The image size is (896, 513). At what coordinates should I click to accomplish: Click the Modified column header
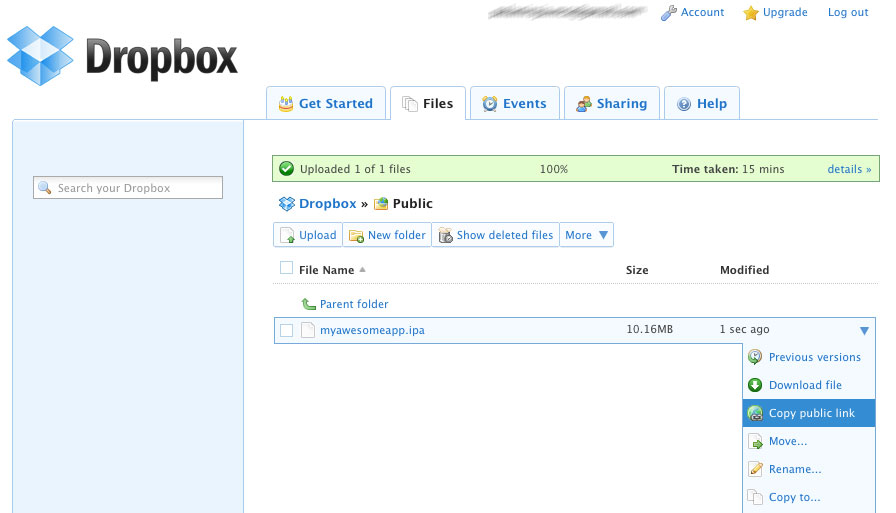click(744, 270)
